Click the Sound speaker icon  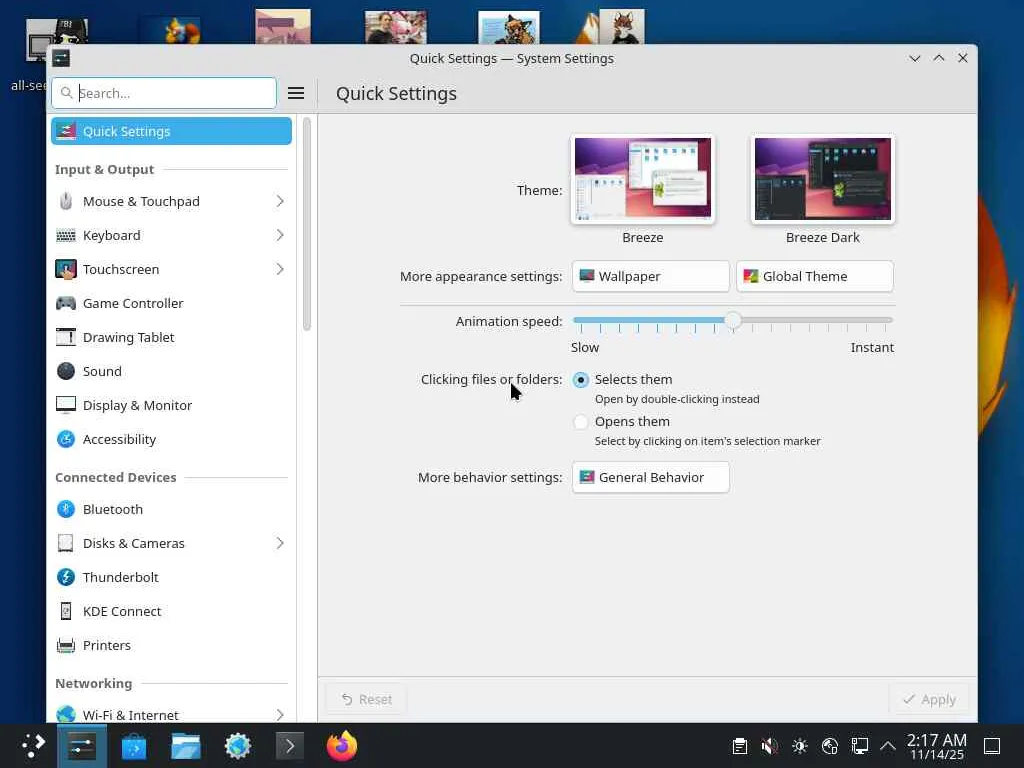click(65, 371)
